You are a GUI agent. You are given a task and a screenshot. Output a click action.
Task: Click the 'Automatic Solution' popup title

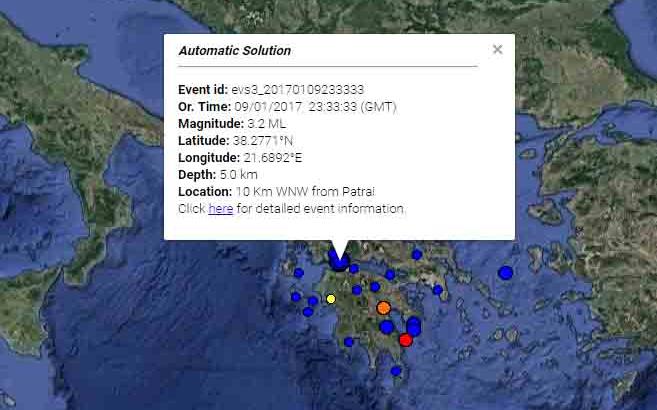coord(235,51)
